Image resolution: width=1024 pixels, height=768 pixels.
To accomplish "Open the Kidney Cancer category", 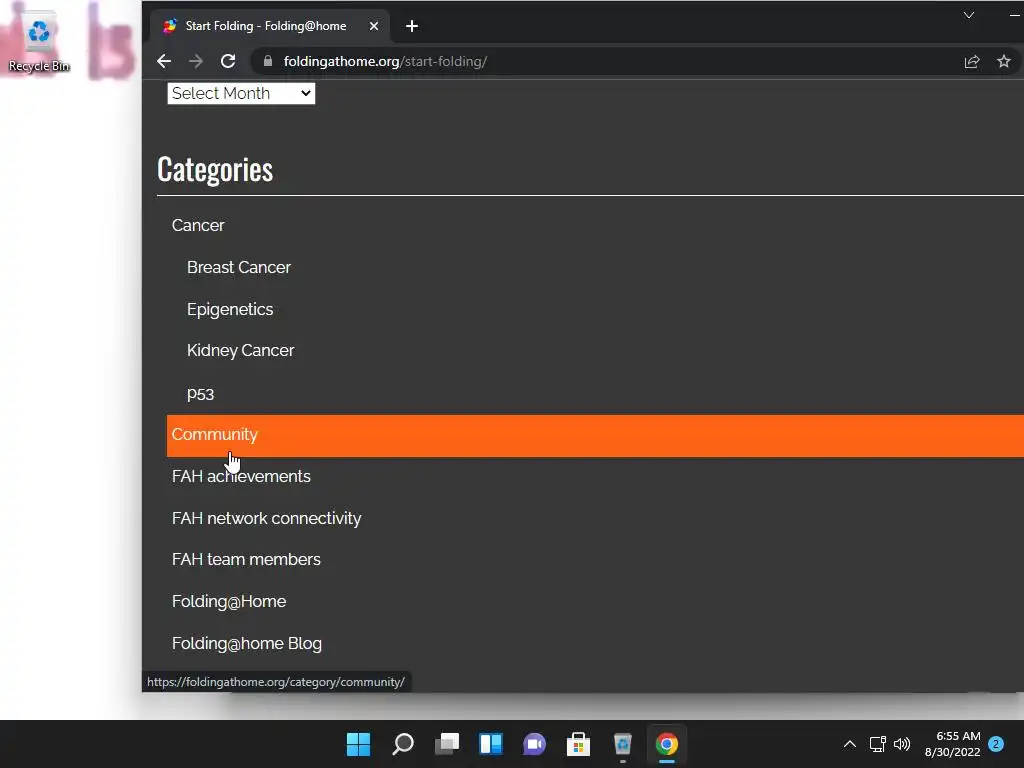I will pos(240,351).
